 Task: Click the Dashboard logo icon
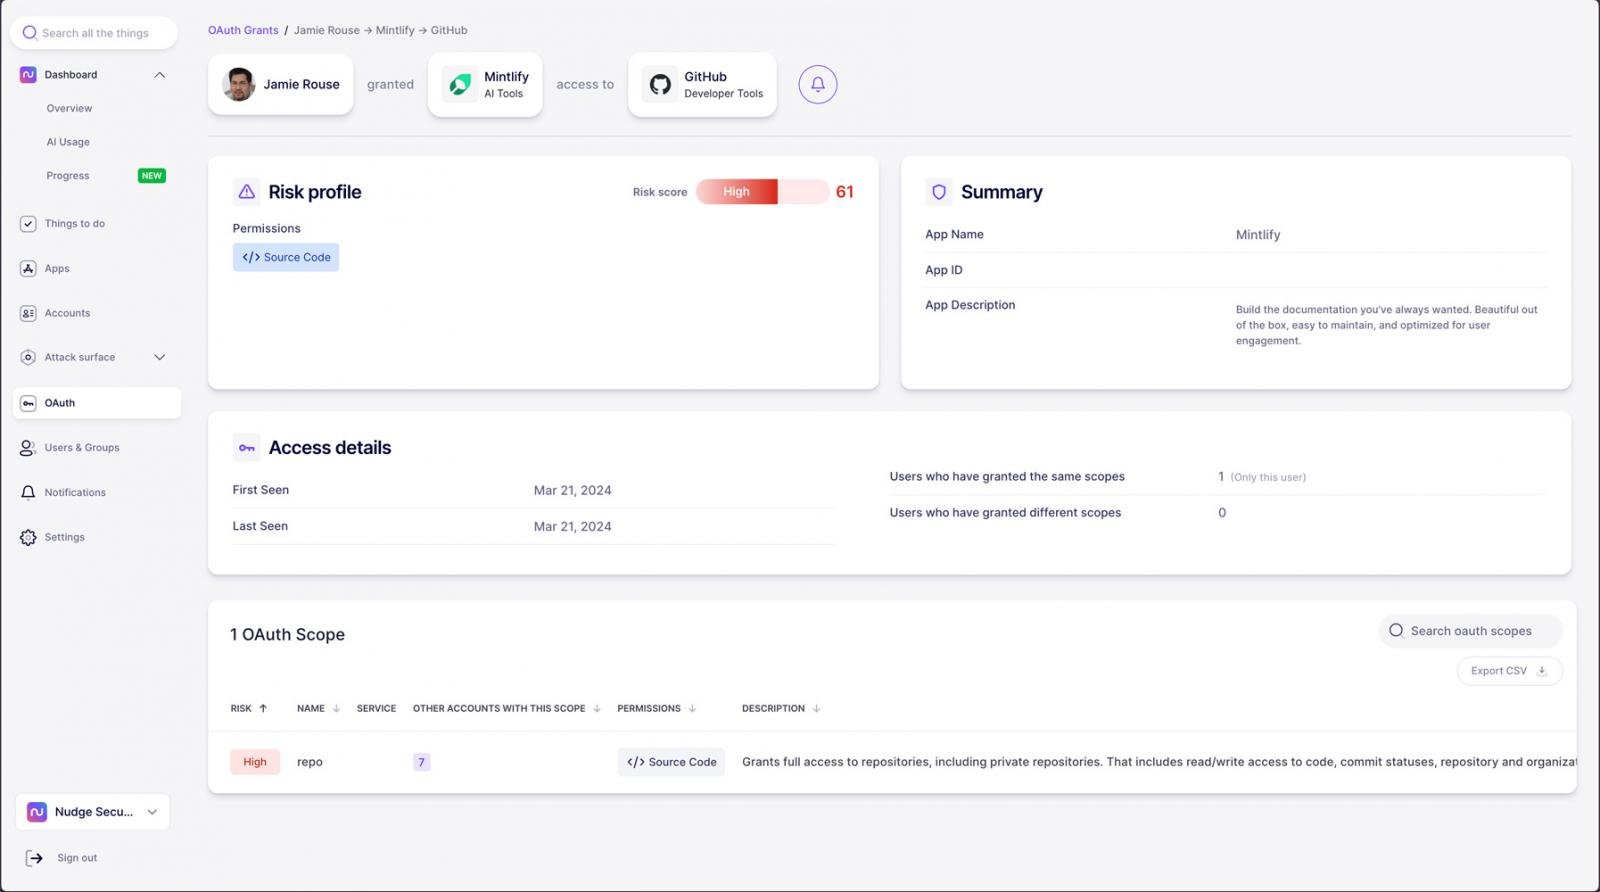pyautogui.click(x=28, y=75)
